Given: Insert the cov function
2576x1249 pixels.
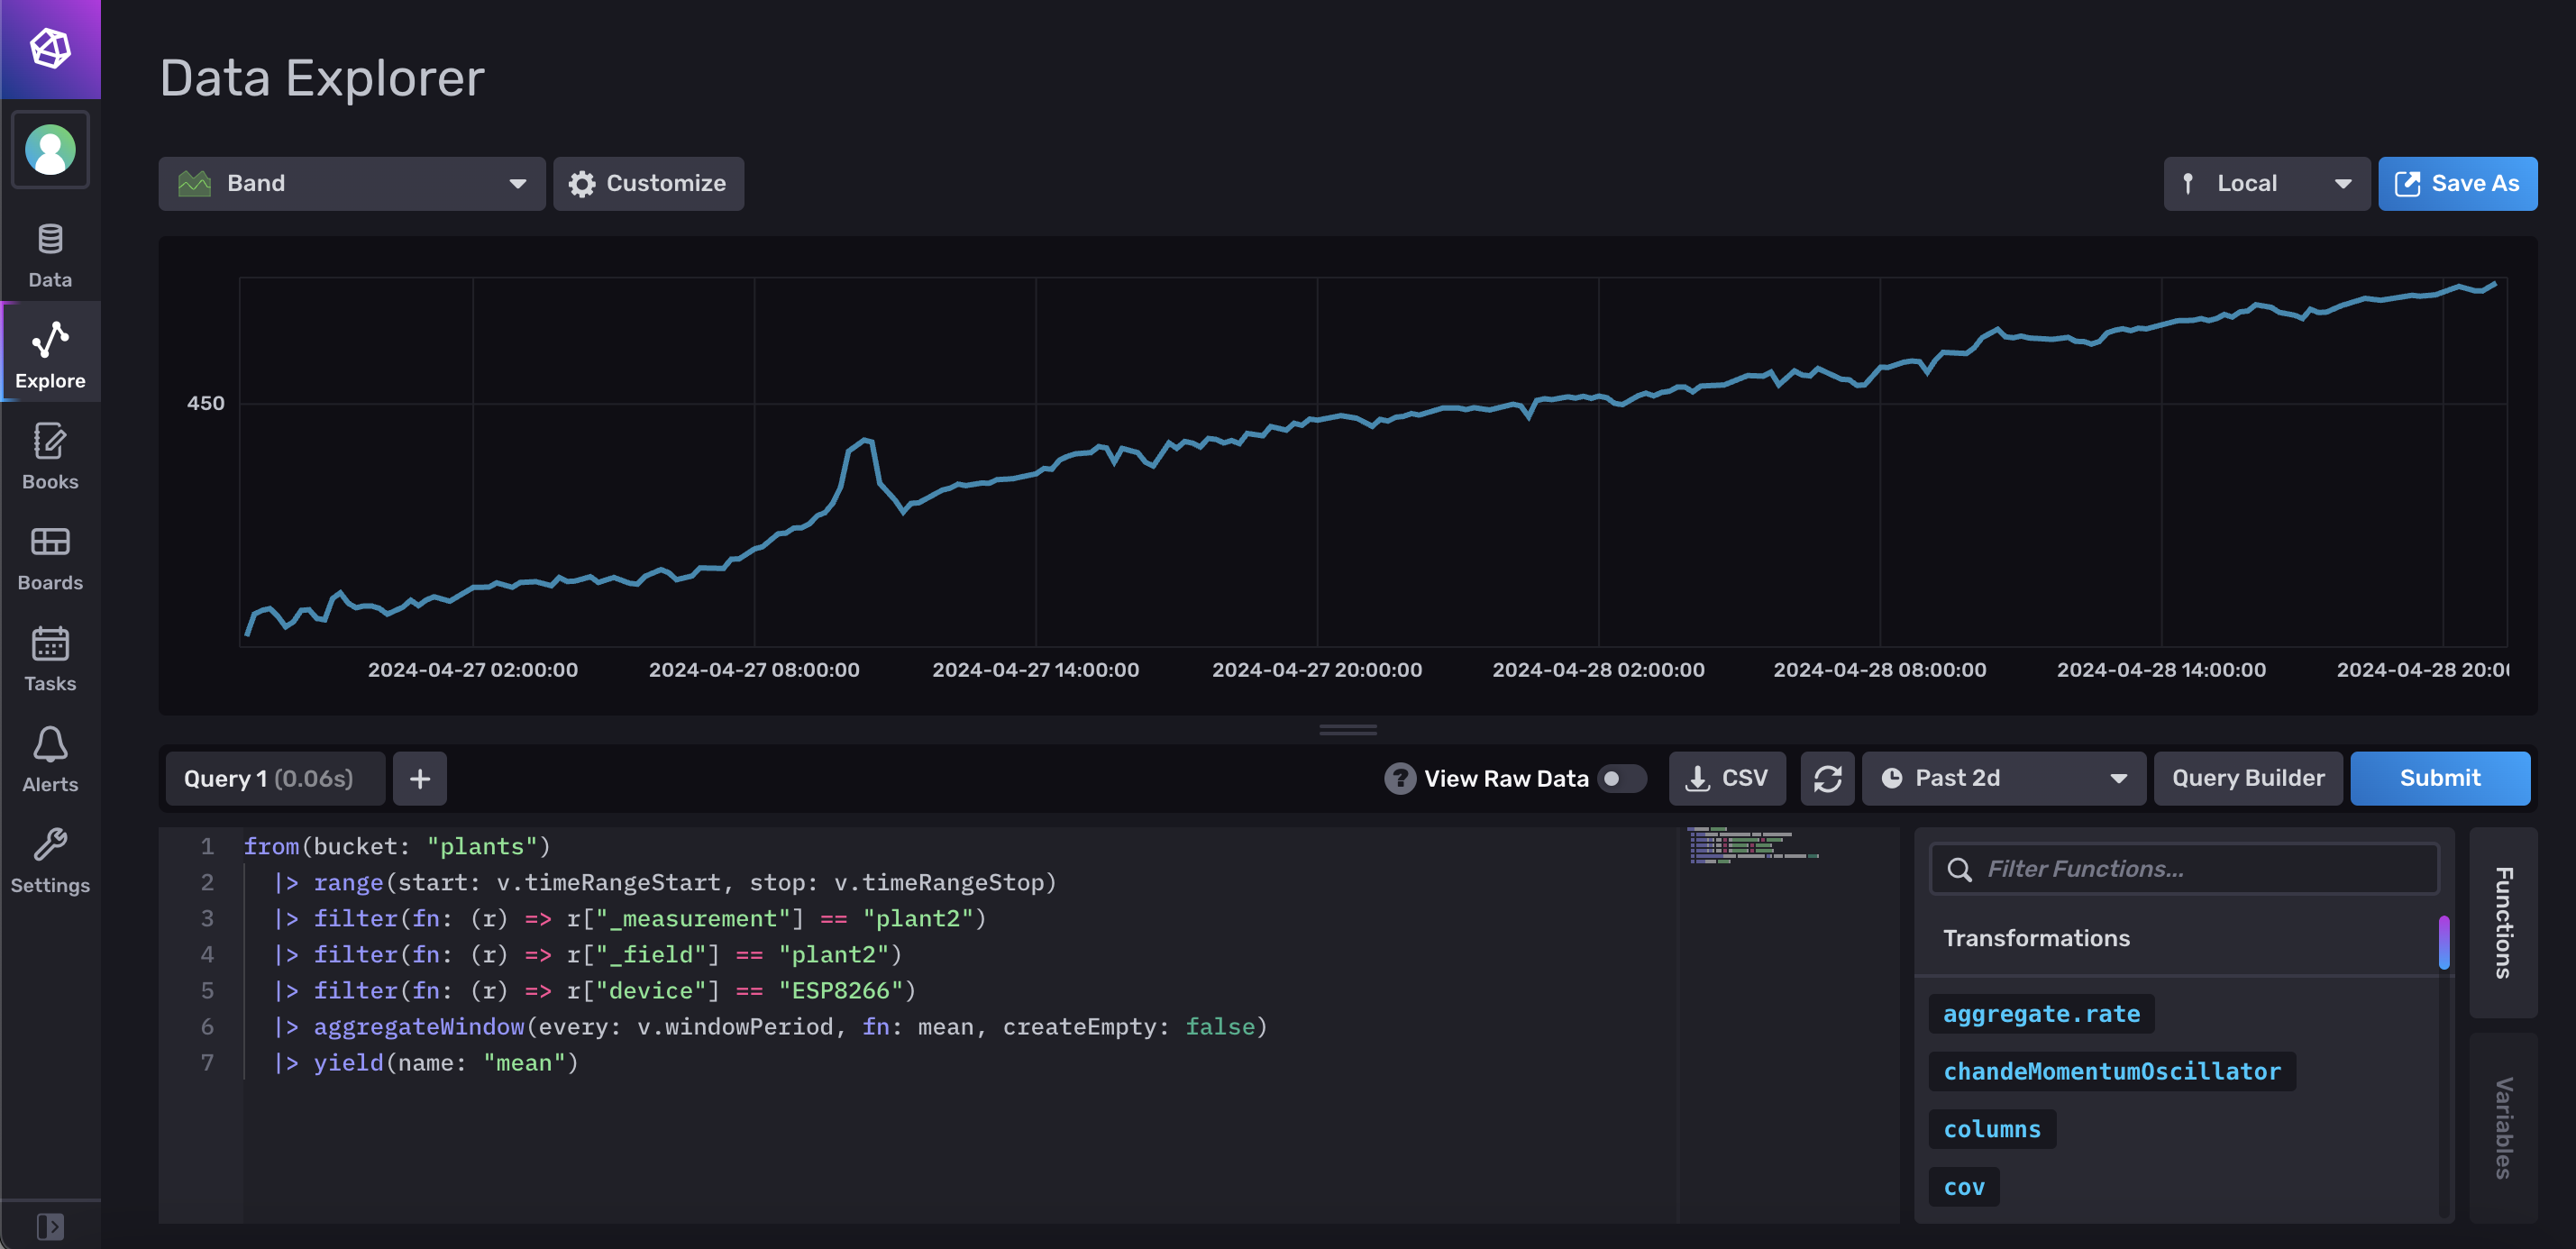Looking at the screenshot, I should tap(1964, 1187).
